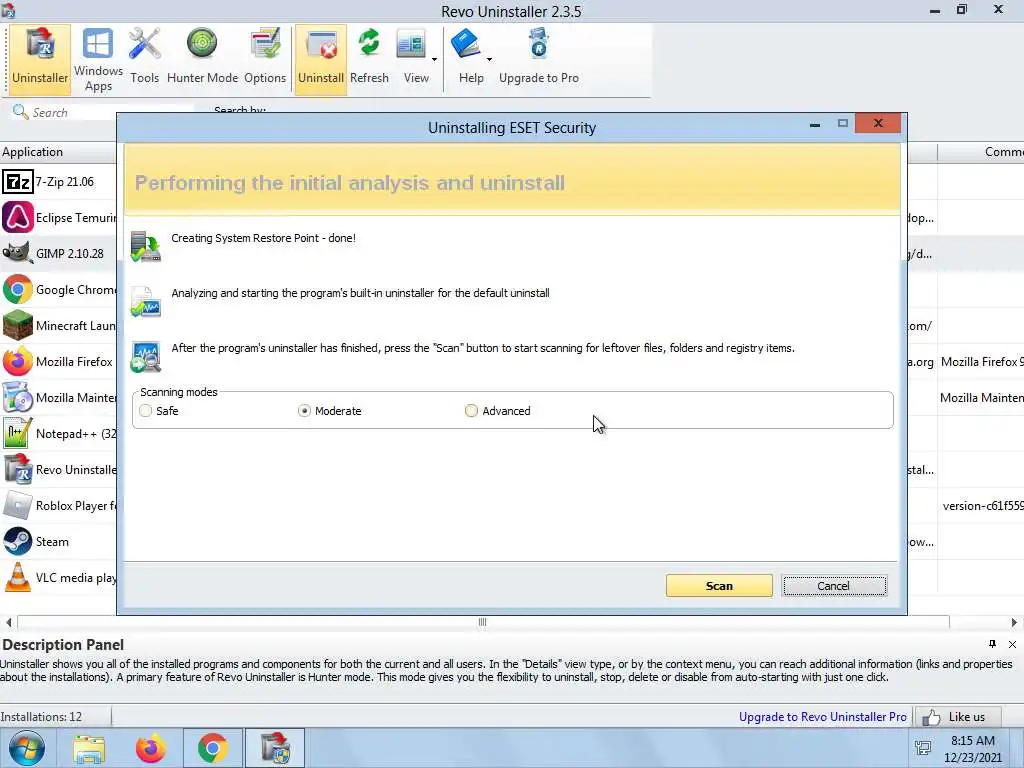Cancel the ESET uninstall dialog
Screen dimensions: 1024x768
pyautogui.click(x=834, y=586)
